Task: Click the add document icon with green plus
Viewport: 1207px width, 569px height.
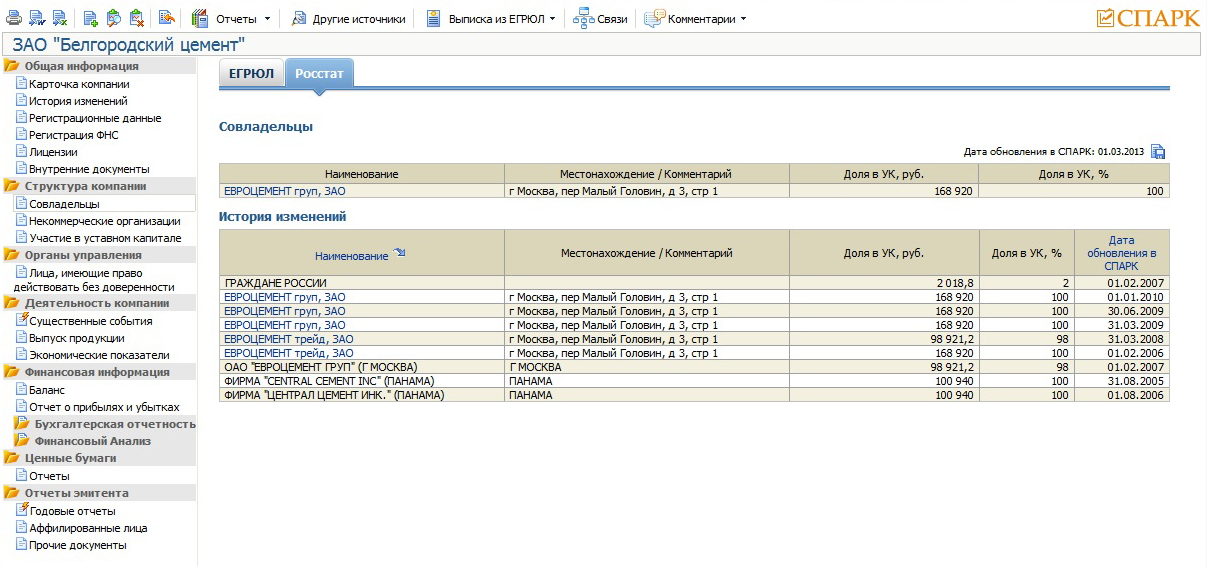Action: (x=91, y=19)
